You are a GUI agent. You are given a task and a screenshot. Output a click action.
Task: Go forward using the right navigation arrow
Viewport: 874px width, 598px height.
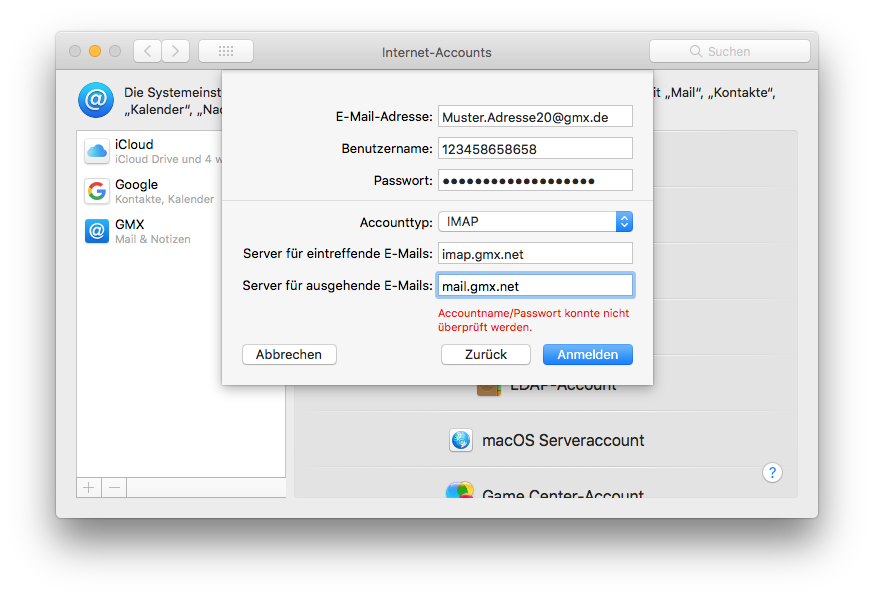176,51
